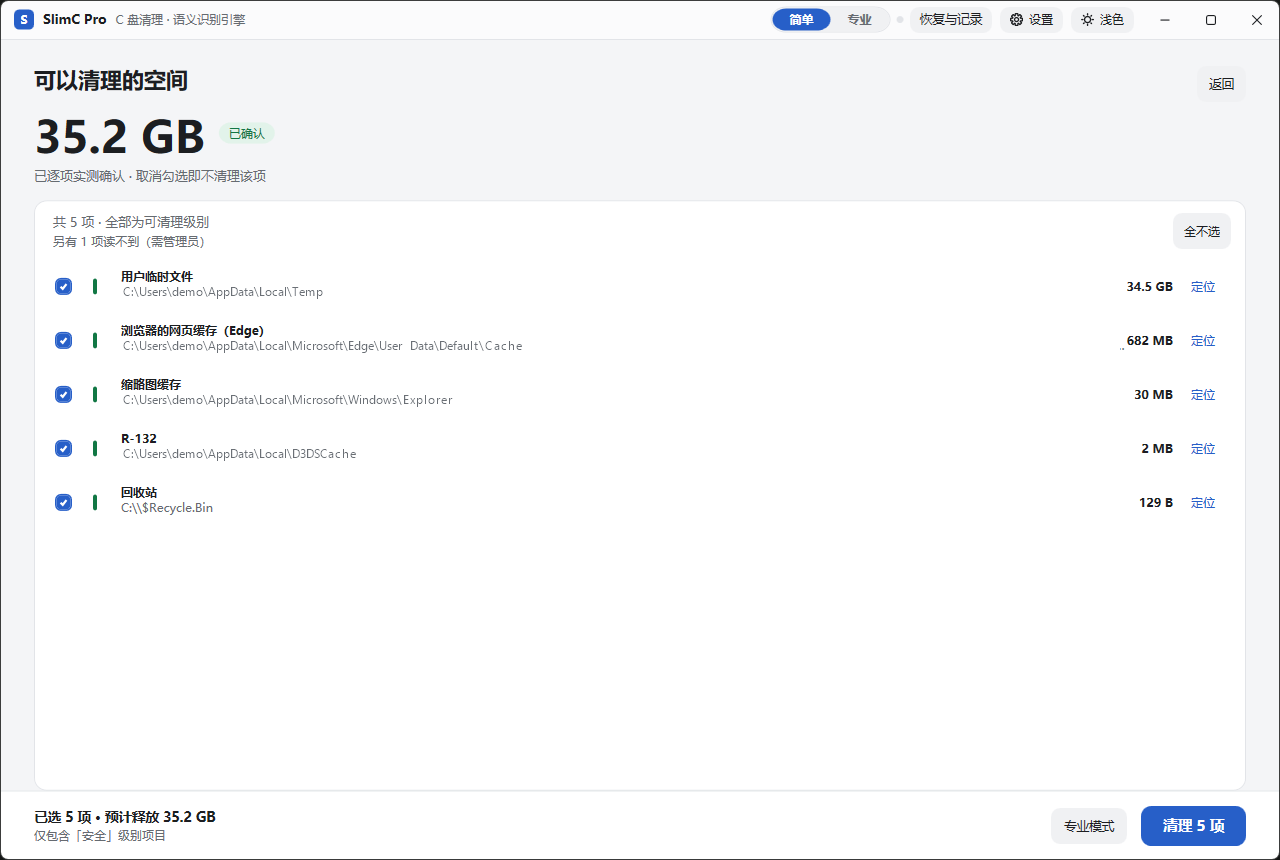1280x860 pixels.
Task: Select the path C:\Users\demo\AppData\Local\Temp
Action: 223,292
